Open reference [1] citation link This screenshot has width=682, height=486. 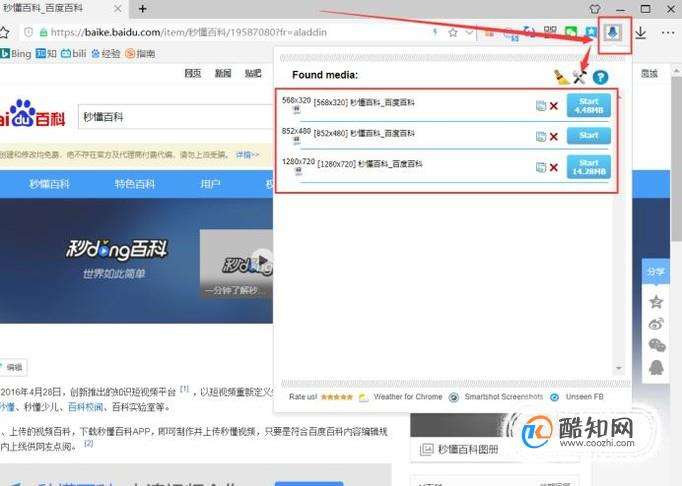coord(184,389)
